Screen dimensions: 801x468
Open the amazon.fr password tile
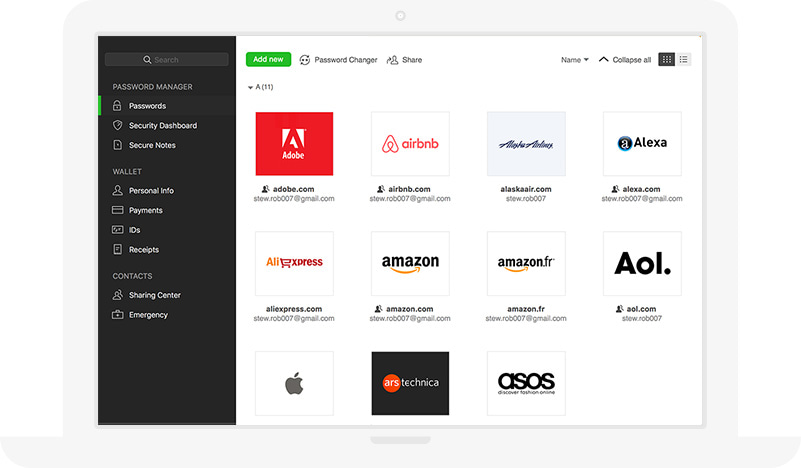(x=526, y=264)
